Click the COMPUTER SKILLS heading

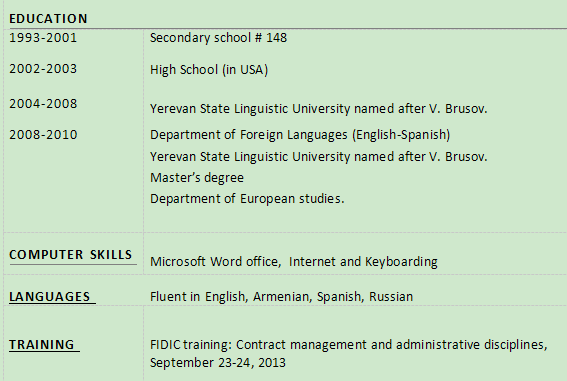coord(71,254)
